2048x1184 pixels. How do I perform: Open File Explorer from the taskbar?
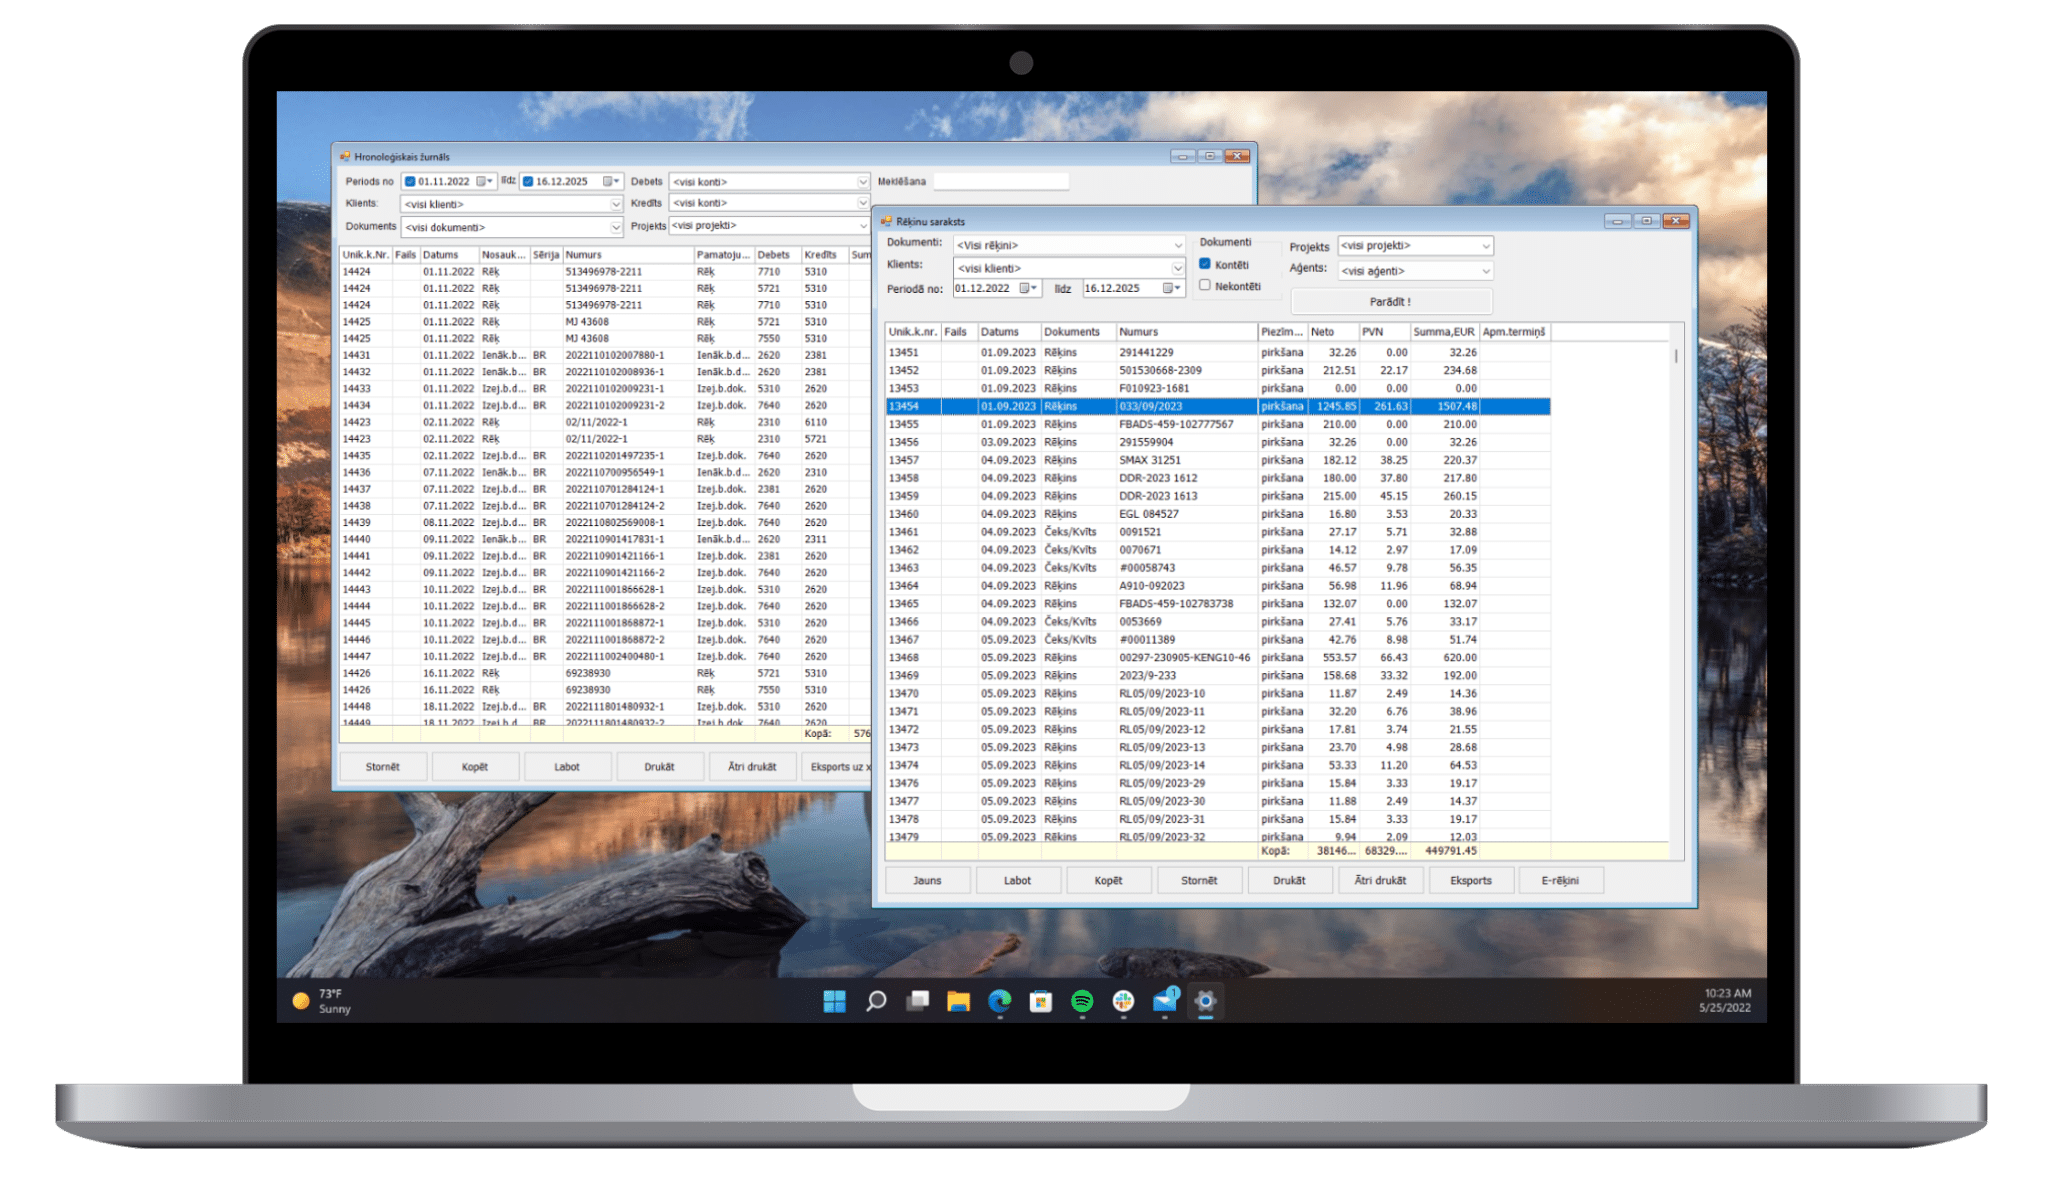point(958,1001)
